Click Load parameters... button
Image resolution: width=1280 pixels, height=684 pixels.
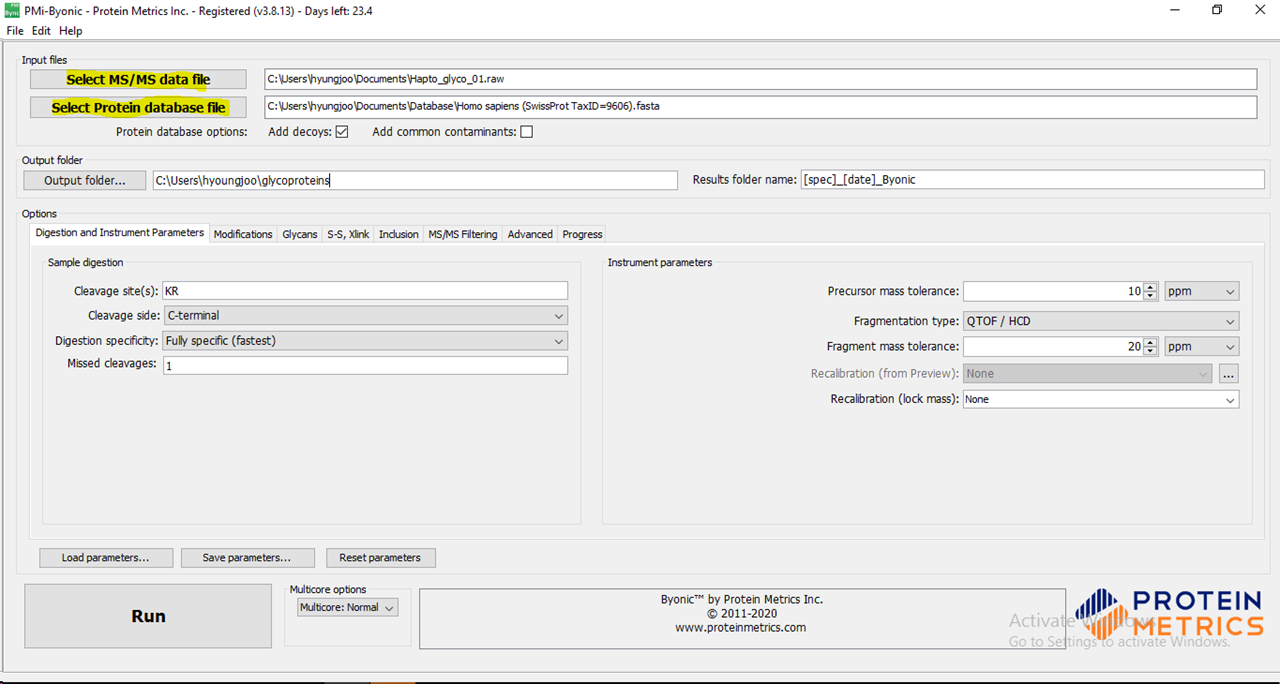(x=106, y=558)
